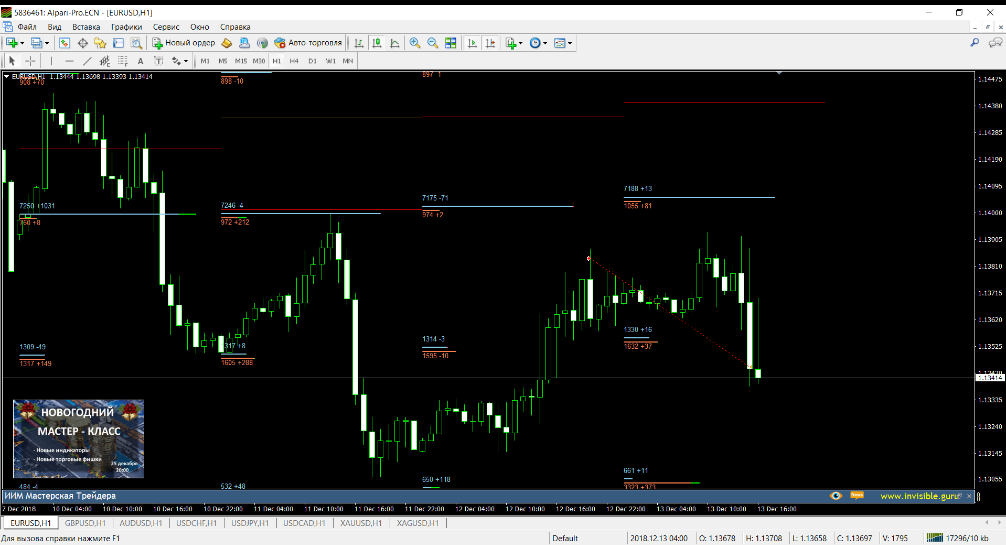
Task: Click the Новогодний Мастер-Класс banner
Action: tap(78, 439)
